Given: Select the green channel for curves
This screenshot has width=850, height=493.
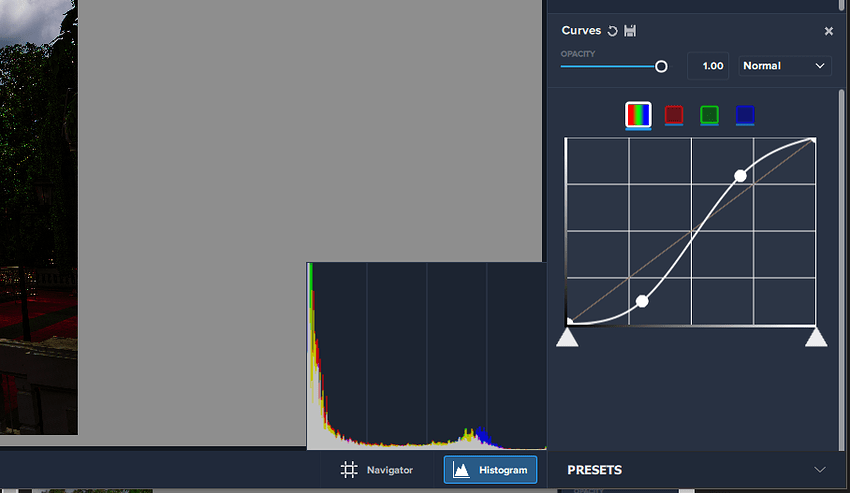Looking at the screenshot, I should tap(709, 115).
